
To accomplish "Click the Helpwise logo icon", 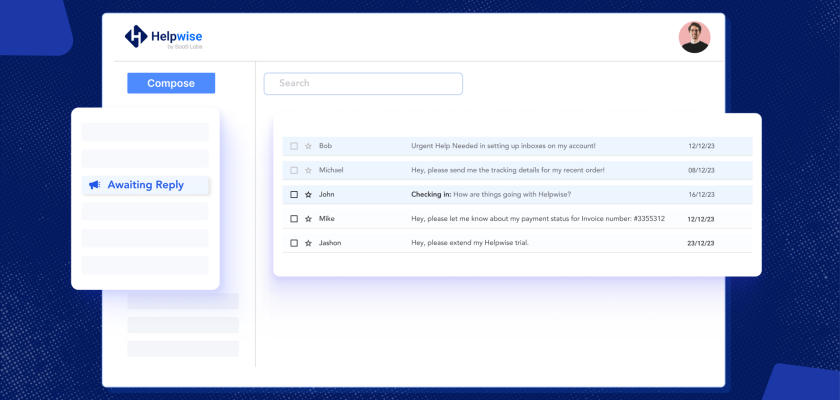I will click(136, 37).
